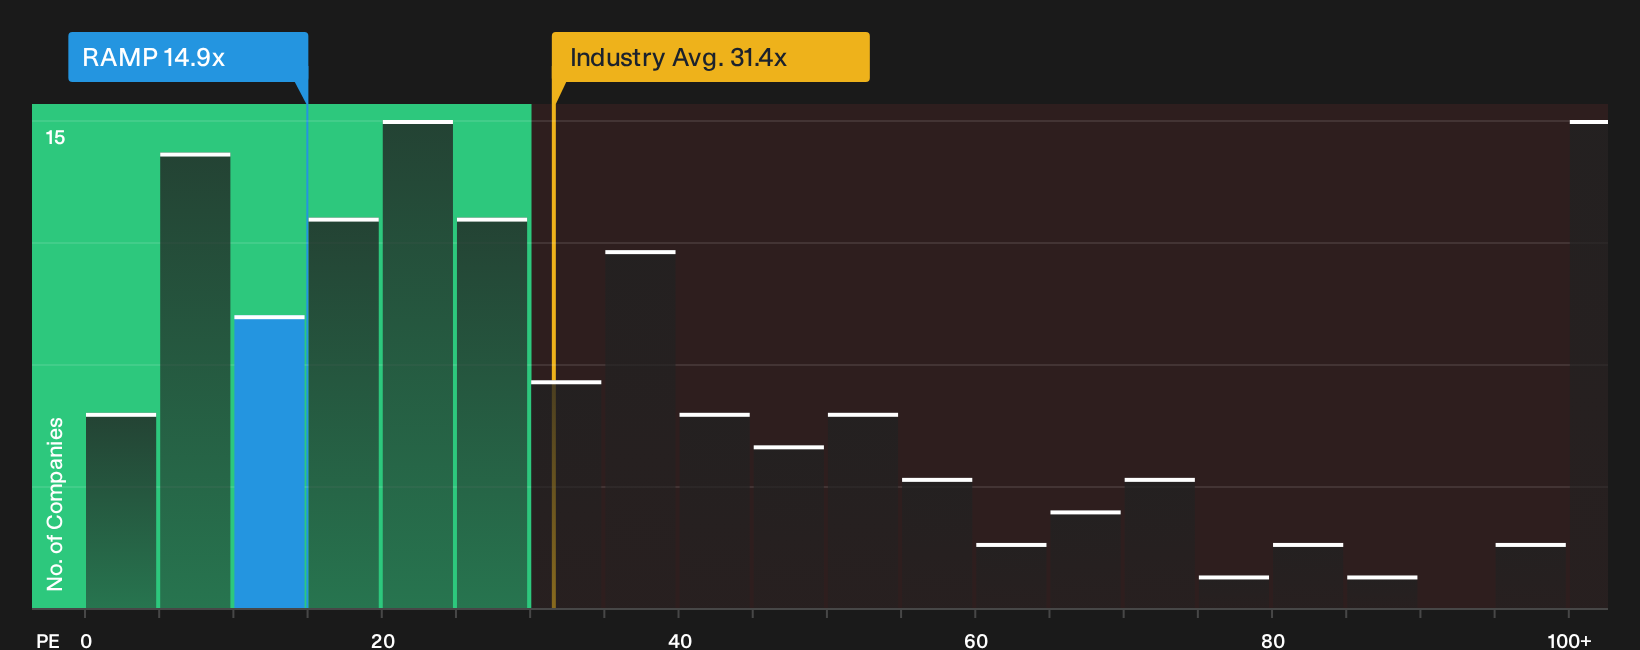Click the RAMP 14.9x label
1640x650 pixels.
(x=188, y=57)
